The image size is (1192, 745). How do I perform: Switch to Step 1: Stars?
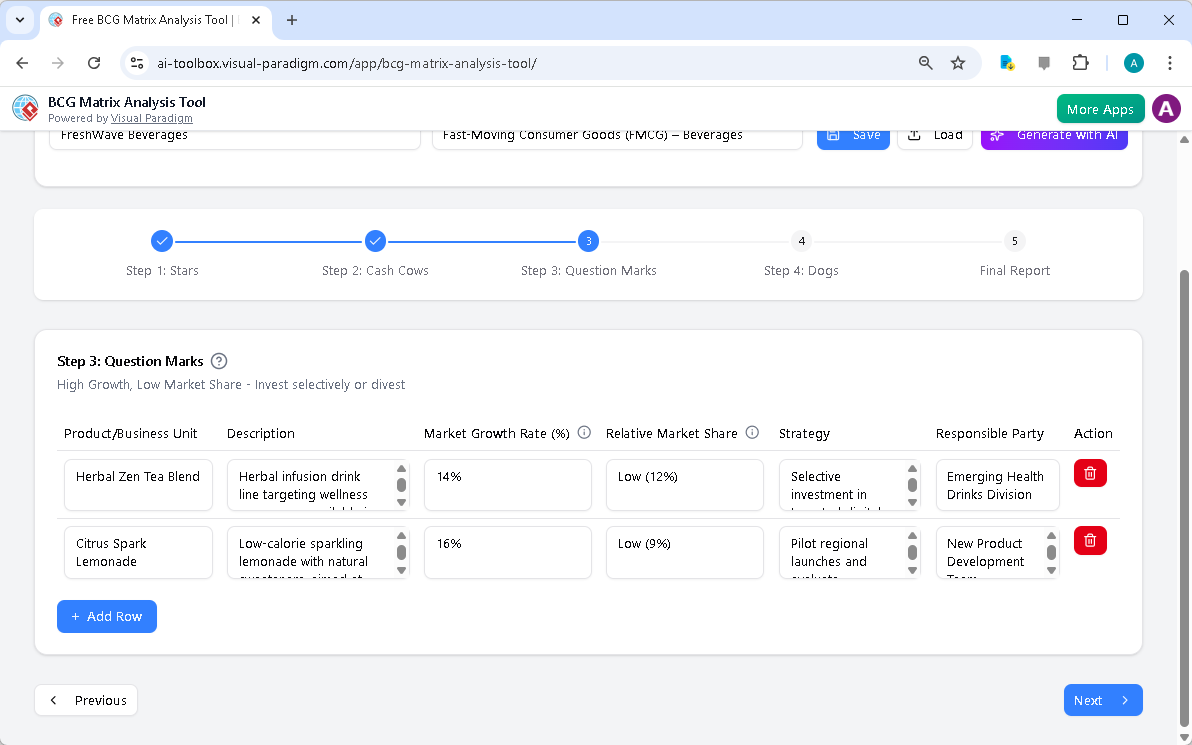click(162, 241)
